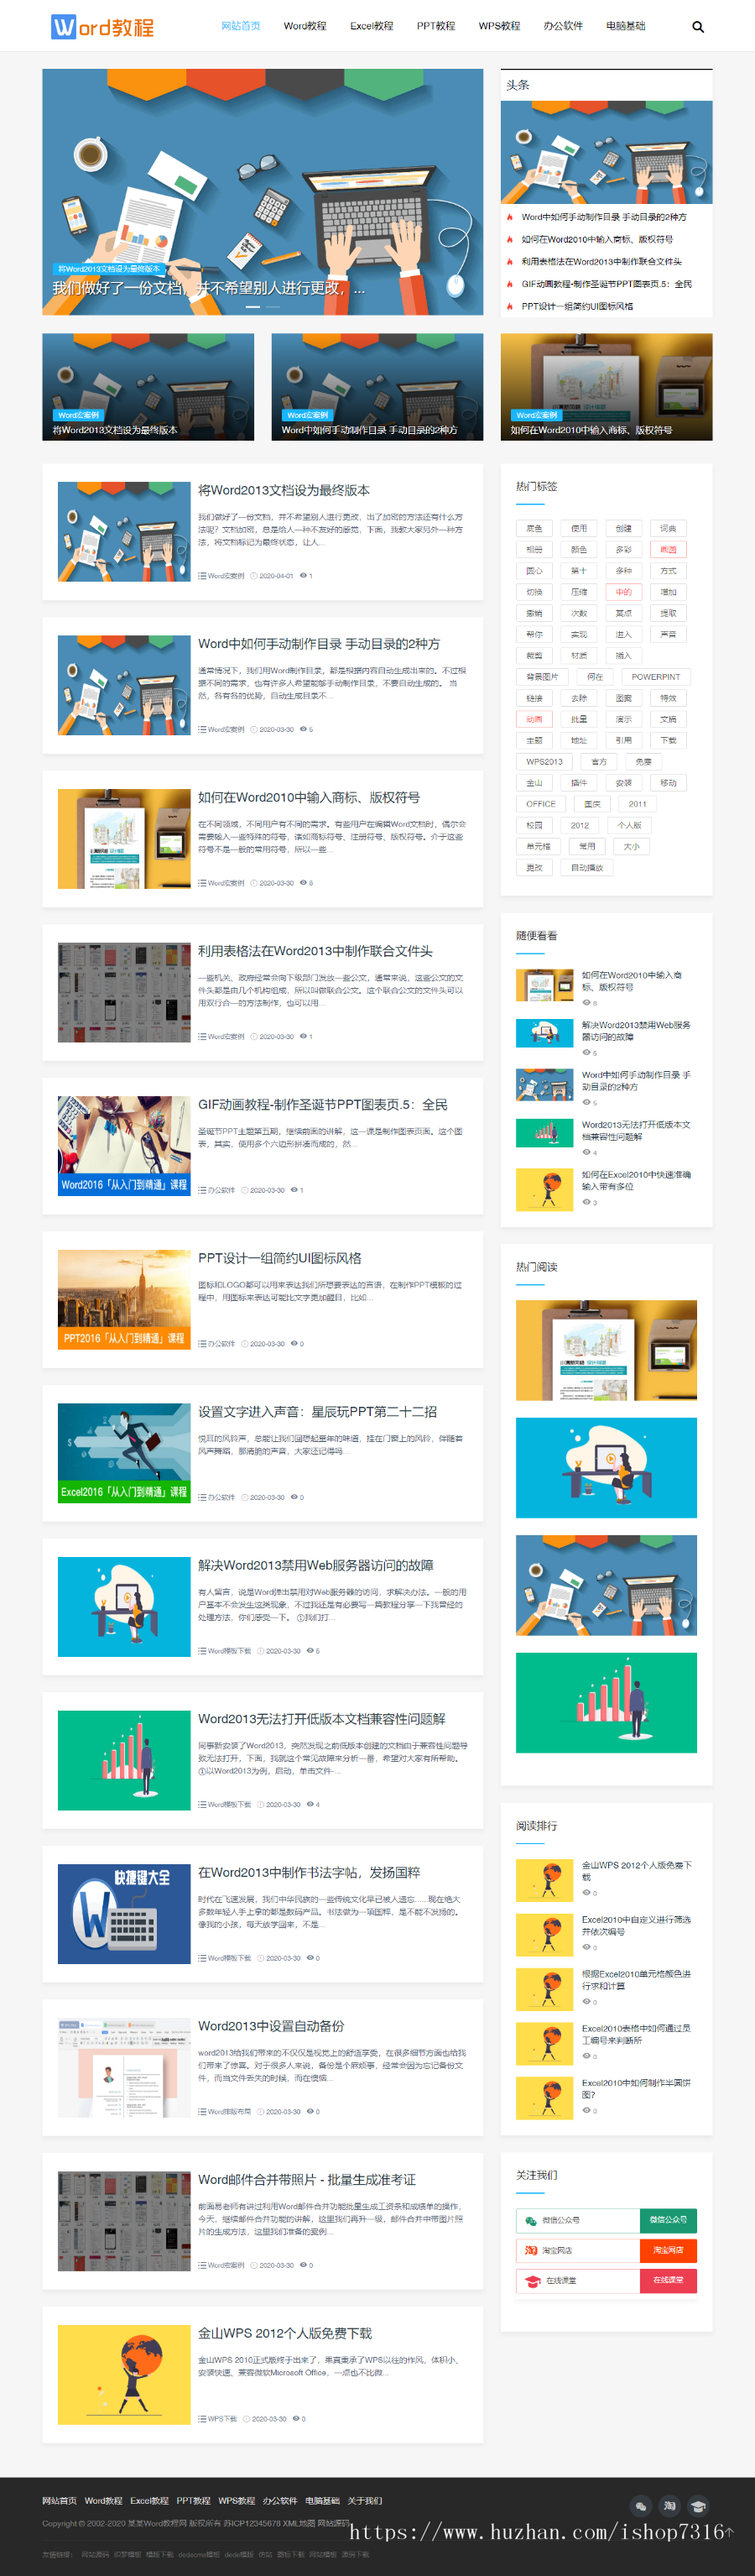Screen dimensions: 755x2576
Task: Select the red 动画 tag
Action: [x=534, y=719]
